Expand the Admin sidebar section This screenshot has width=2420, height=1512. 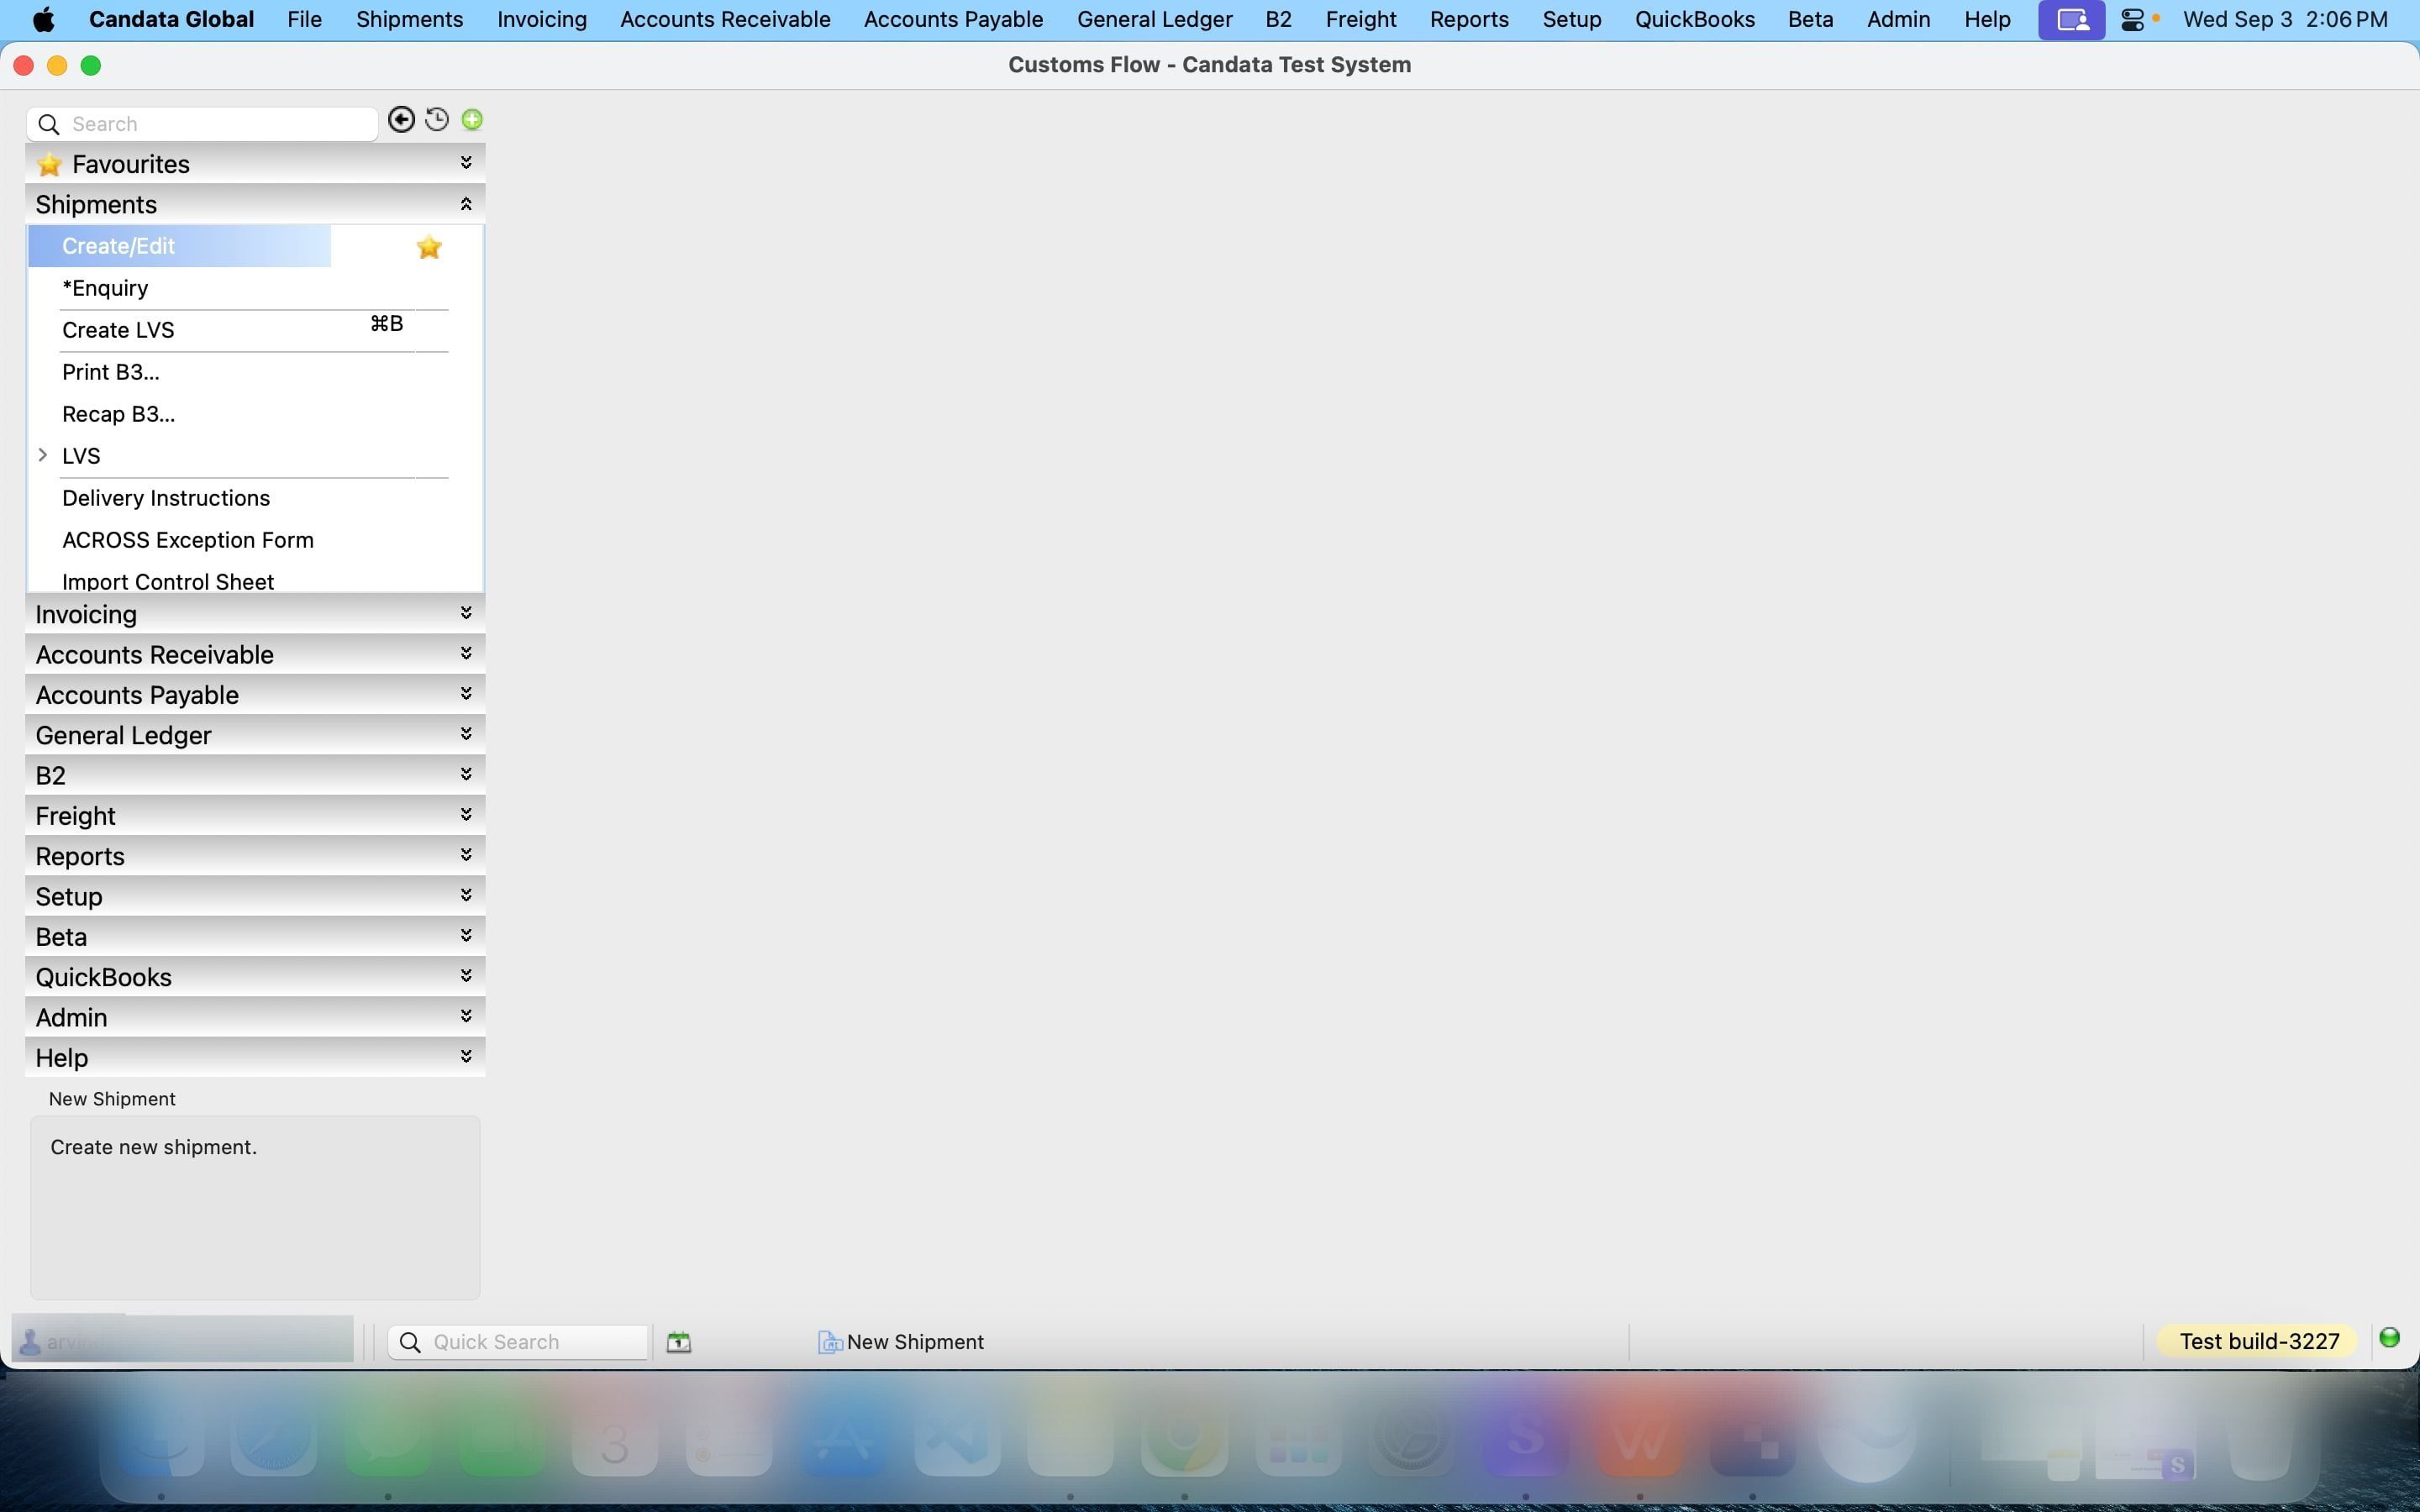(x=466, y=1016)
